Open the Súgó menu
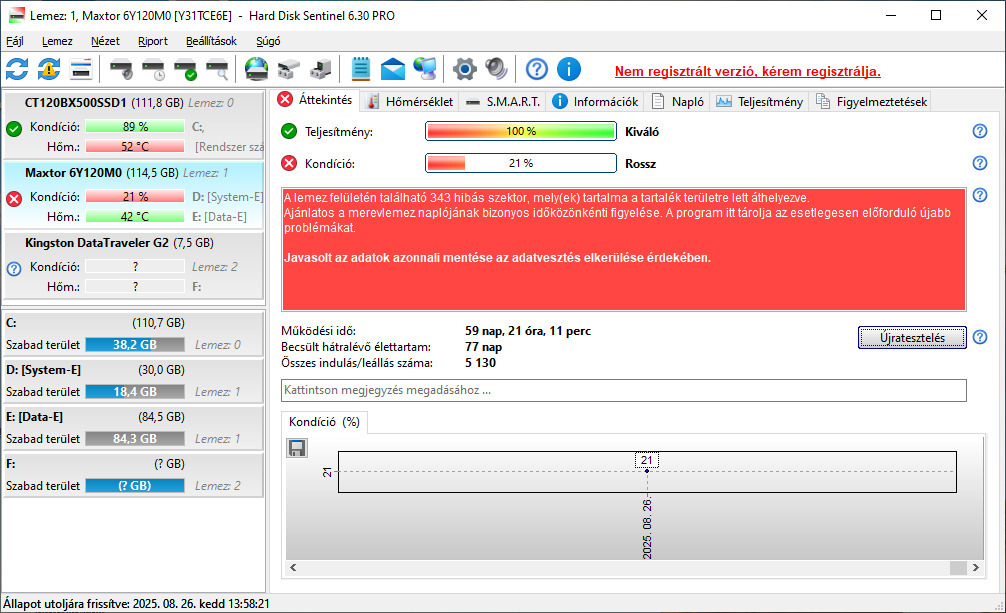Viewport: 1006px width, 613px height. coord(268,41)
